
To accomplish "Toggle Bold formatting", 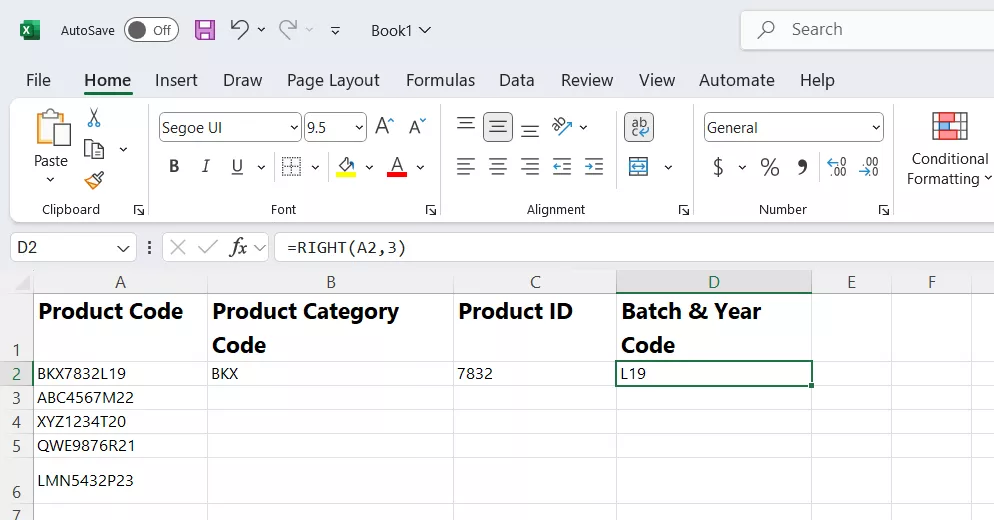I will point(174,167).
